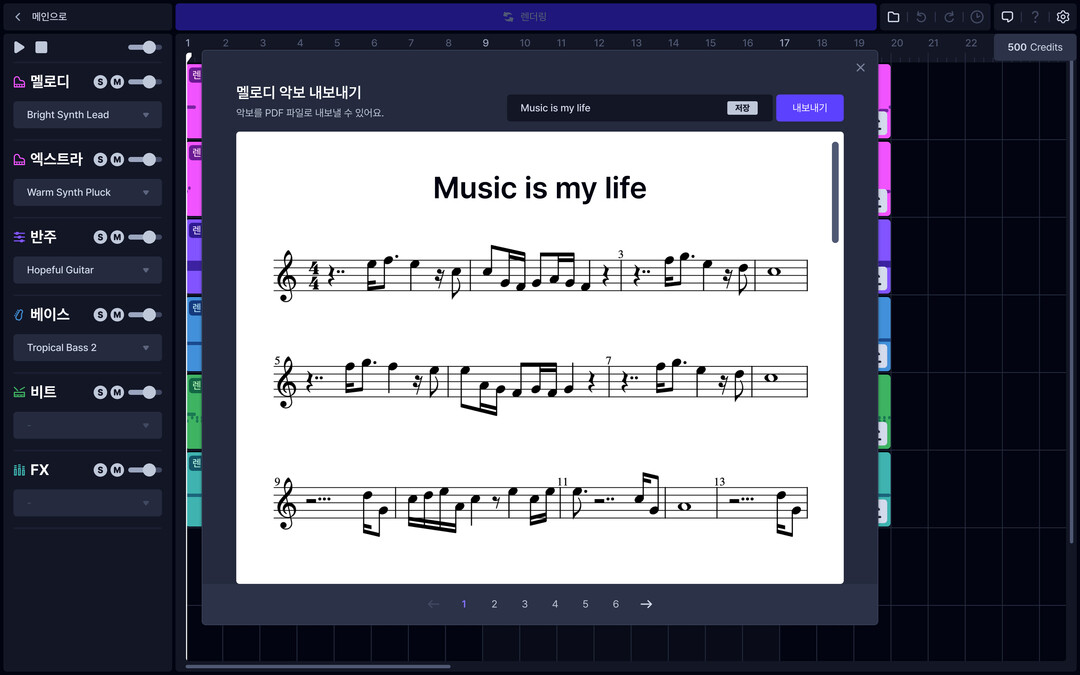Viewport: 1080px width, 675px height.
Task: Mute the 베이스 track
Action: point(117,315)
